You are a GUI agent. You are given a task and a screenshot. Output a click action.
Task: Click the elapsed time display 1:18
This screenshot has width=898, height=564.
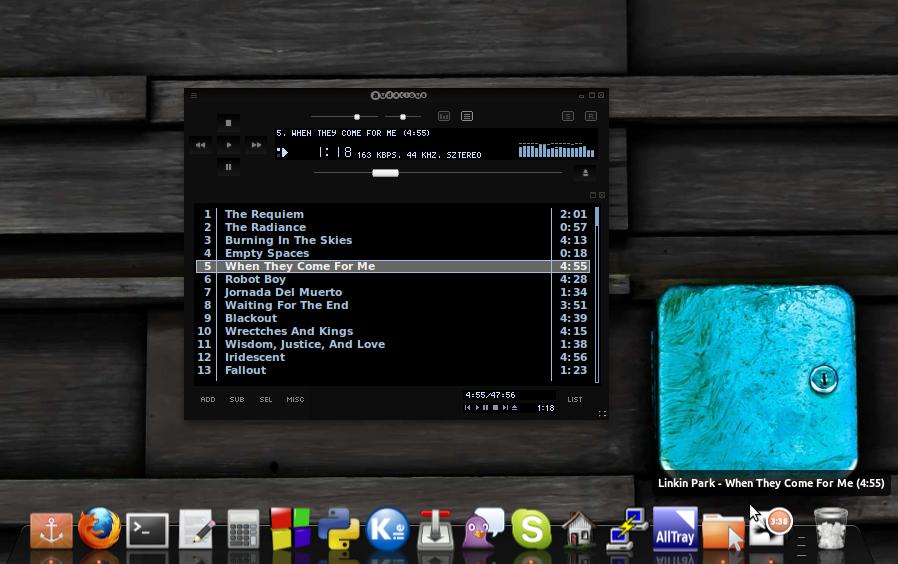[x=335, y=152]
